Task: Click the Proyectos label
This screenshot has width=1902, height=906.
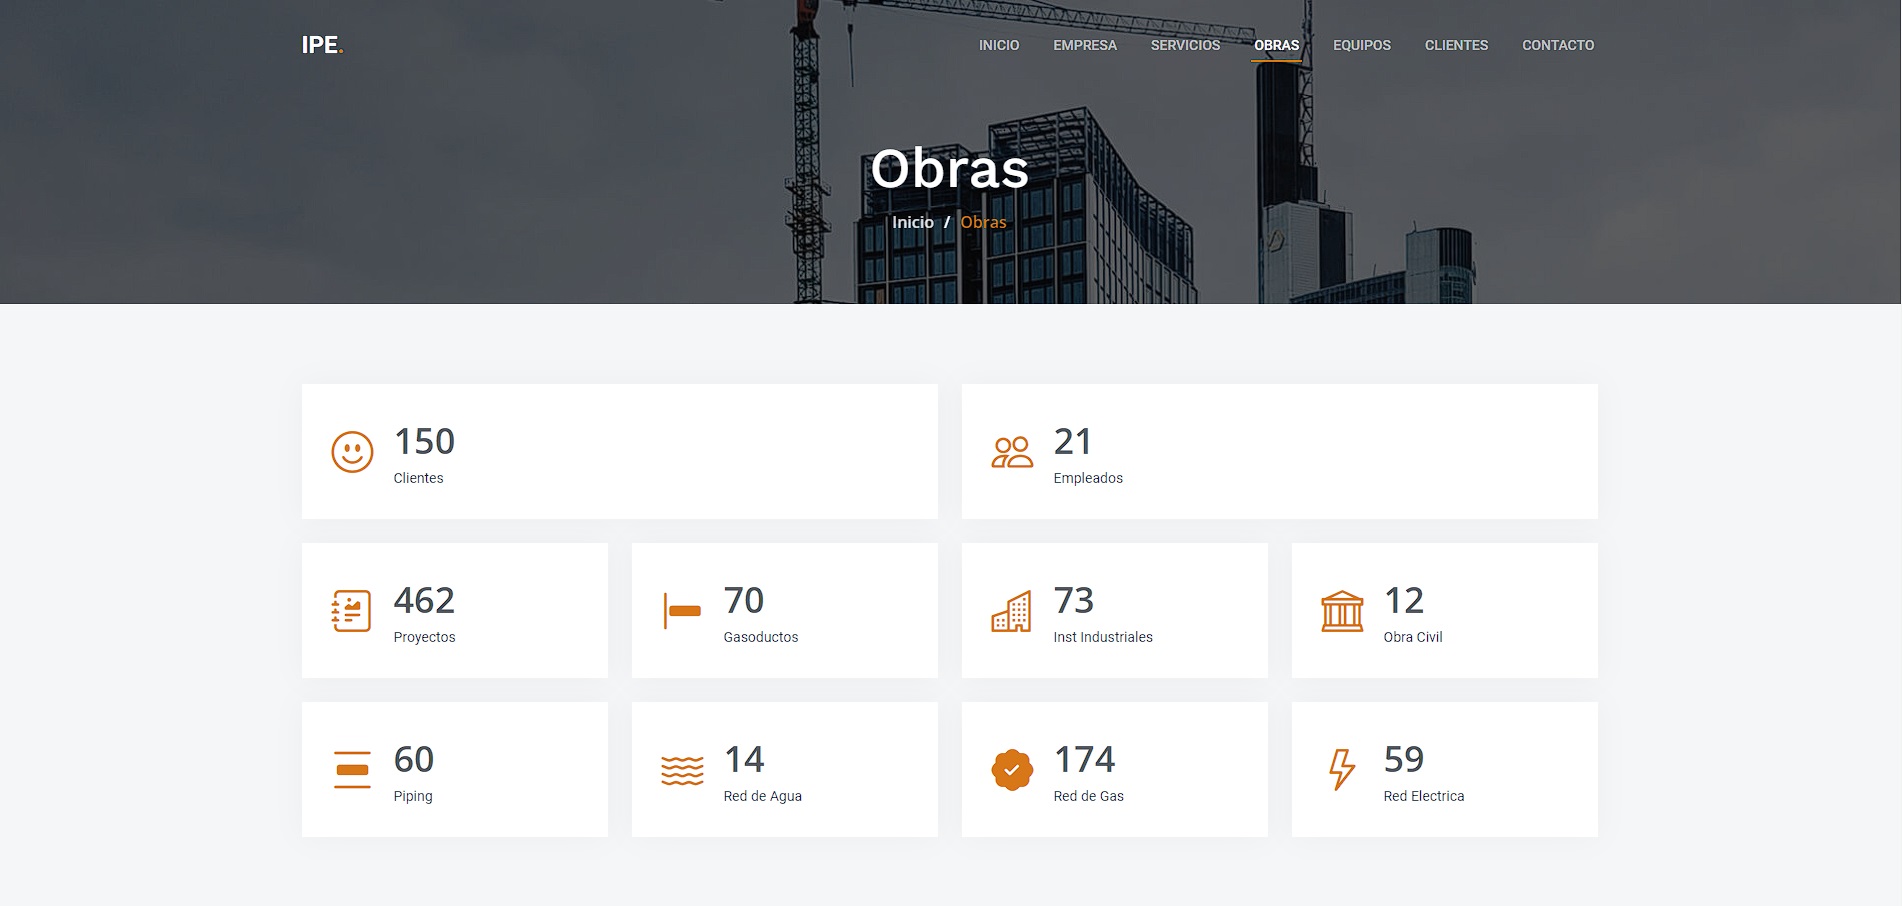Action: 424,637
